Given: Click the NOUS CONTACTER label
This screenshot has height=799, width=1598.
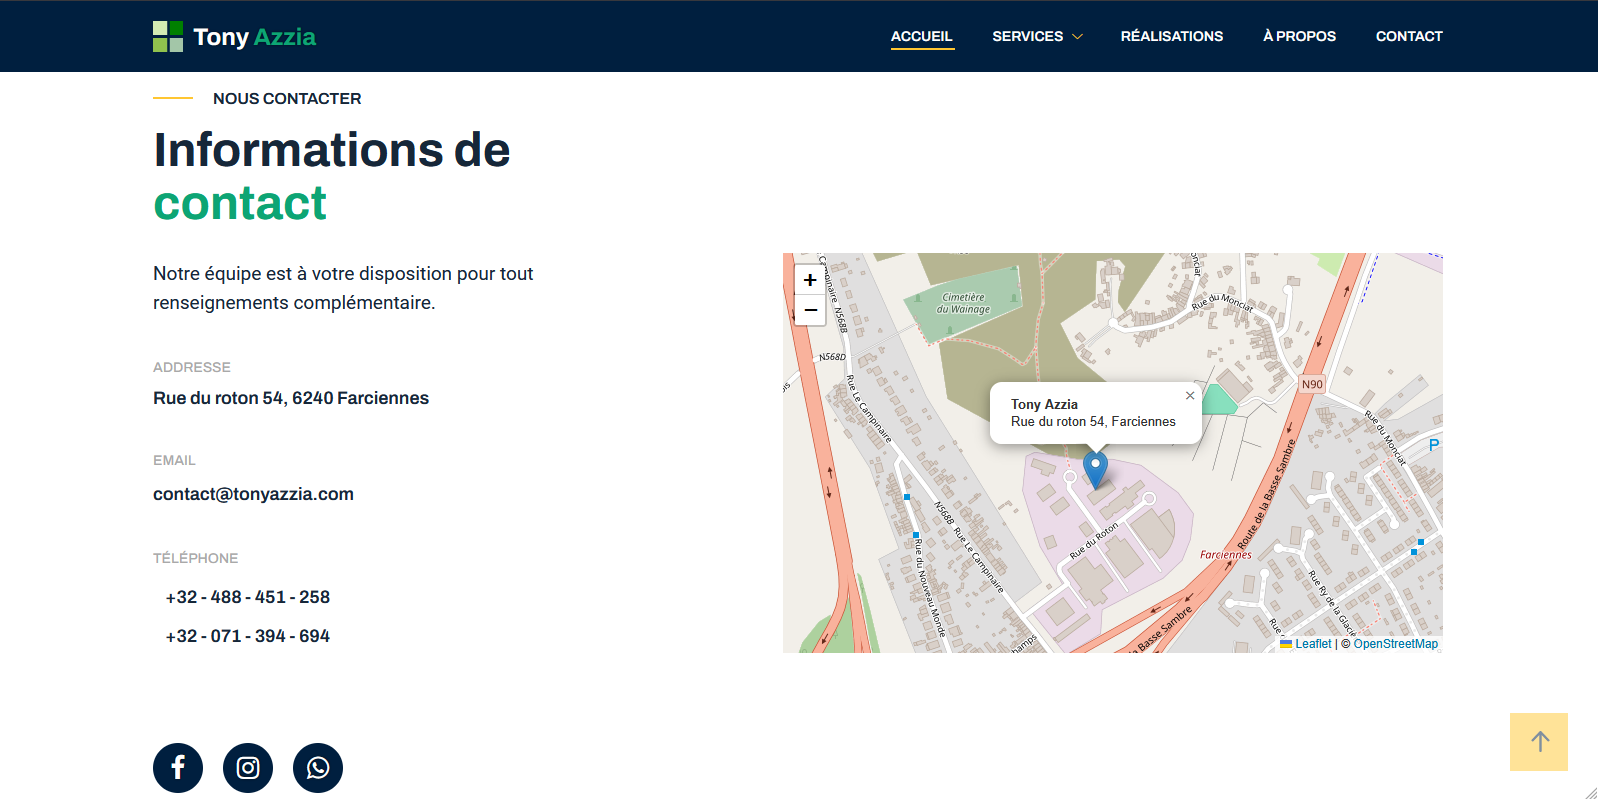Looking at the screenshot, I should [287, 99].
